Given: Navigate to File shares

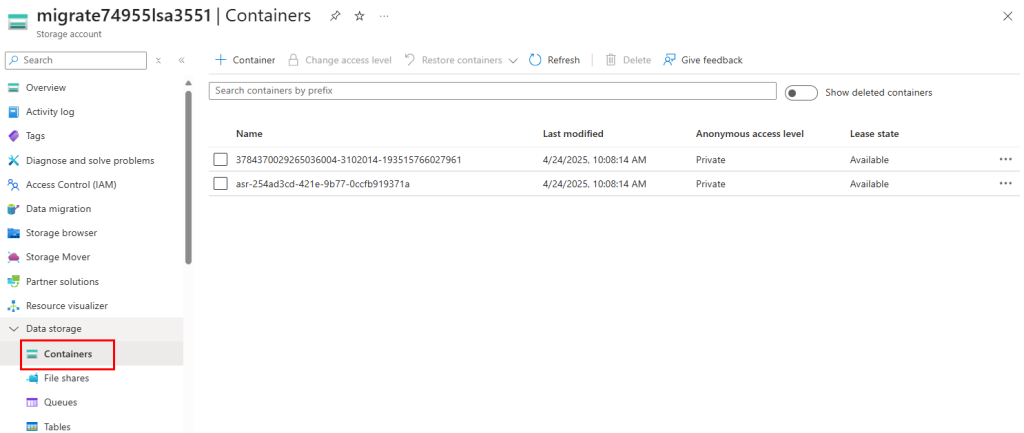Looking at the screenshot, I should tap(67, 378).
